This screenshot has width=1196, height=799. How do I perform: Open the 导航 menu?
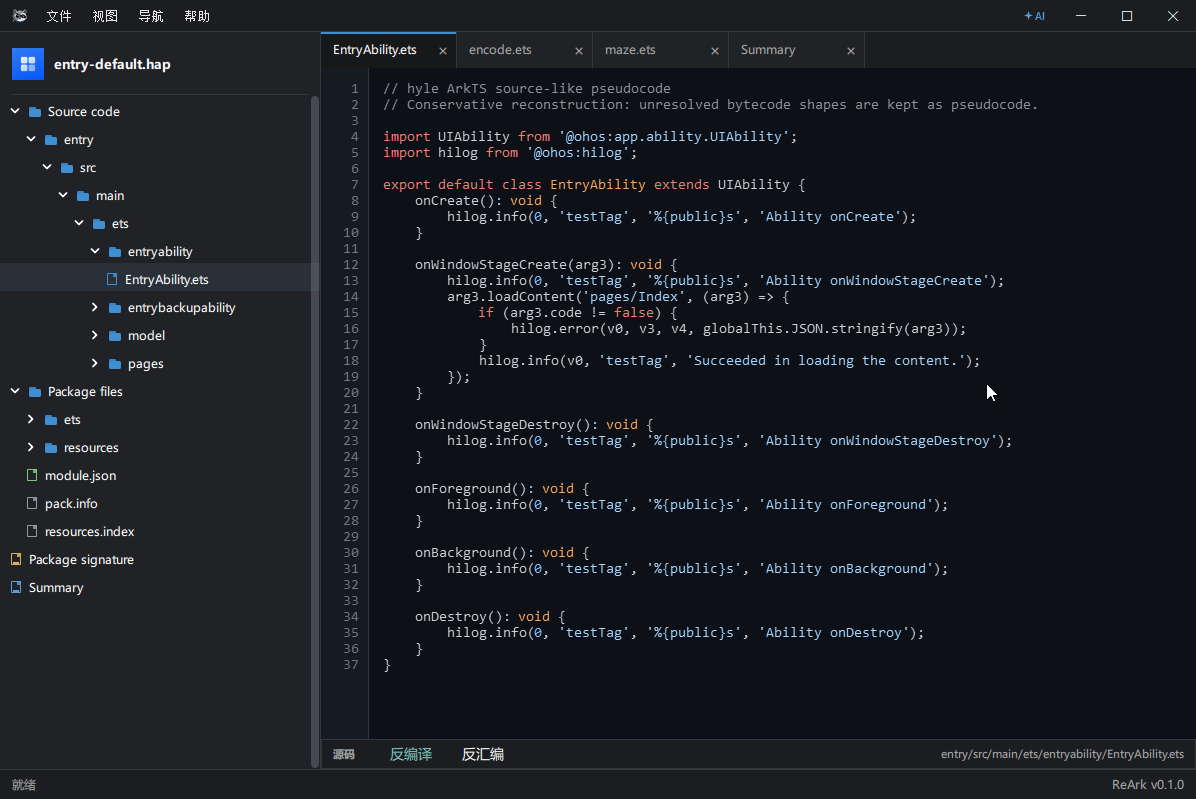[x=151, y=16]
